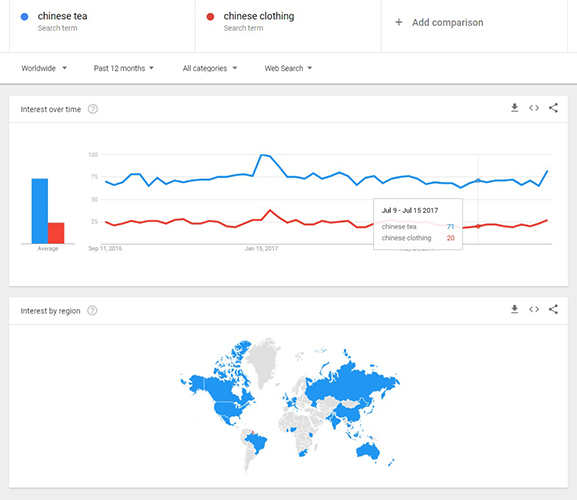Download the Interest by region data
Viewport: 577px width, 500px height.
pos(514,309)
